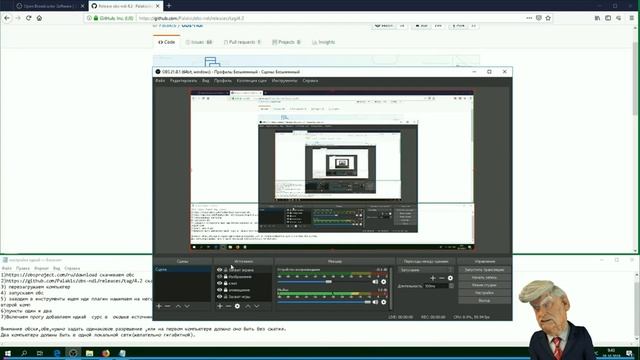Open OBS Файл menu

pos(160,81)
